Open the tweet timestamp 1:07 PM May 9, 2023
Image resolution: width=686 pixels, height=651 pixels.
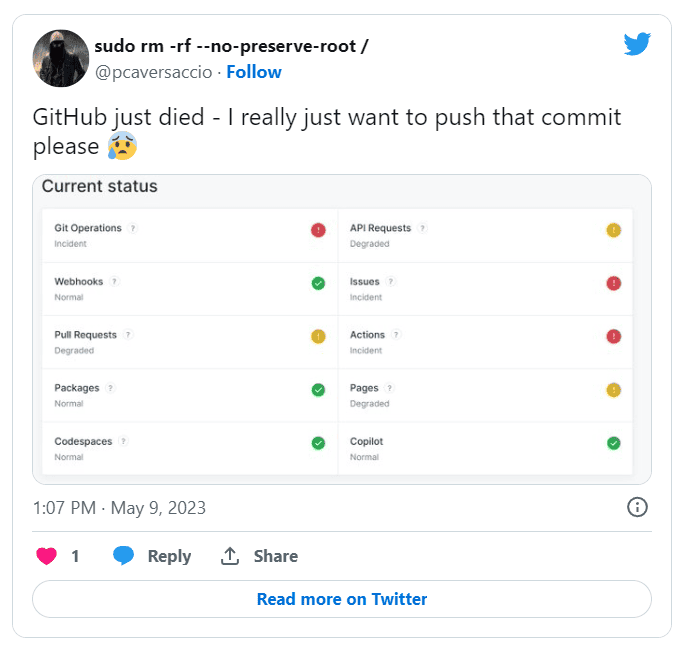click(x=119, y=508)
